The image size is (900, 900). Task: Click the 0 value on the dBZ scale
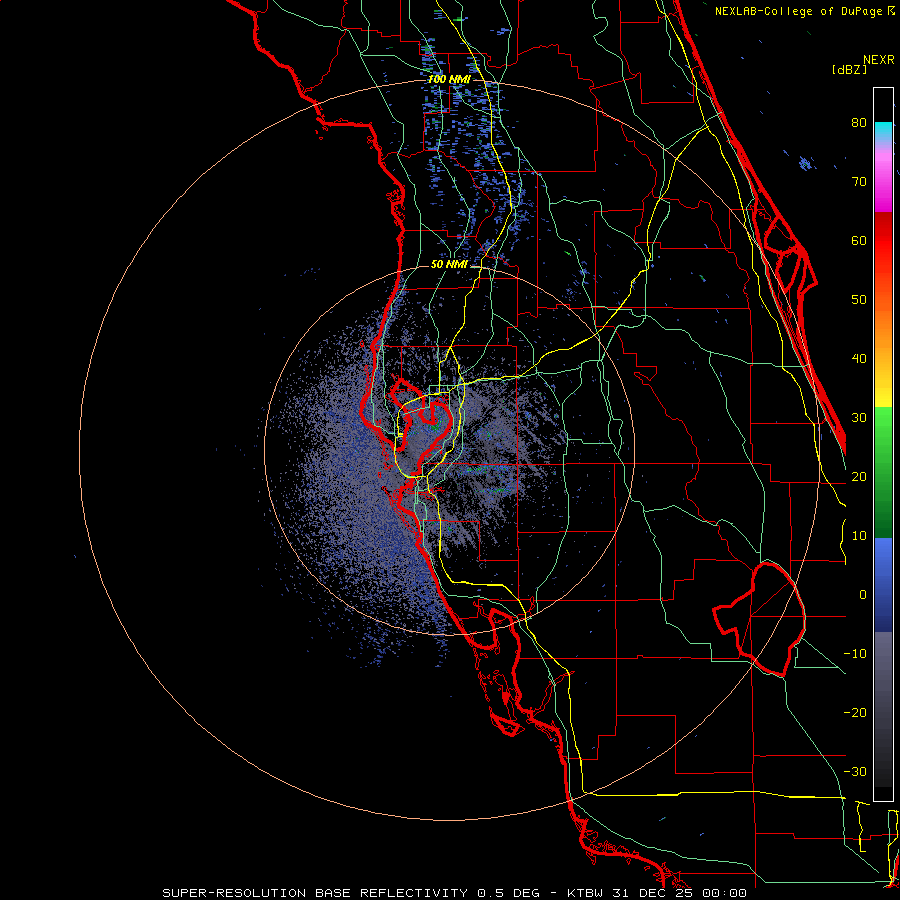click(863, 595)
